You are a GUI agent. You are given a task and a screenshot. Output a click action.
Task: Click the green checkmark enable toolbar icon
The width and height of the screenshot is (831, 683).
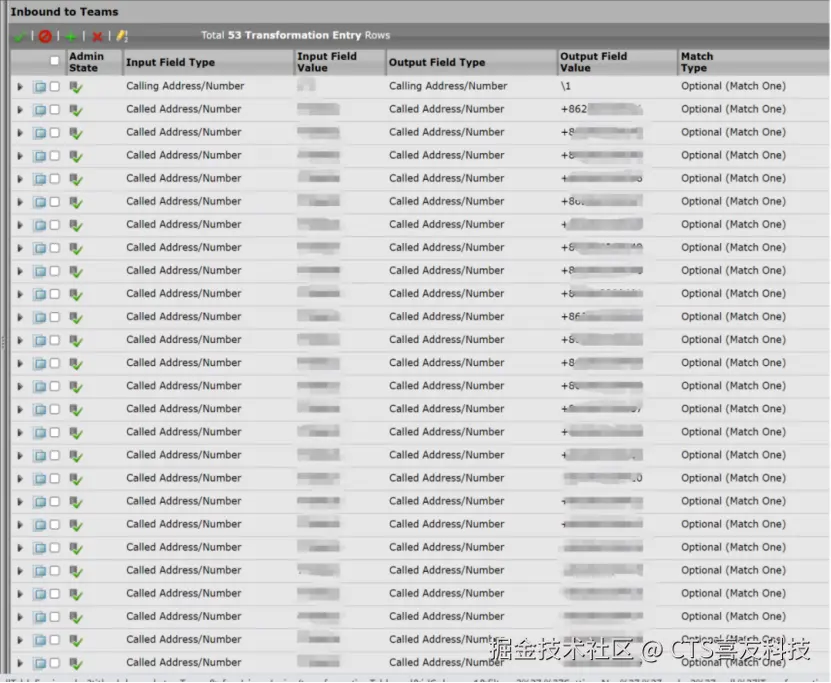(20, 36)
